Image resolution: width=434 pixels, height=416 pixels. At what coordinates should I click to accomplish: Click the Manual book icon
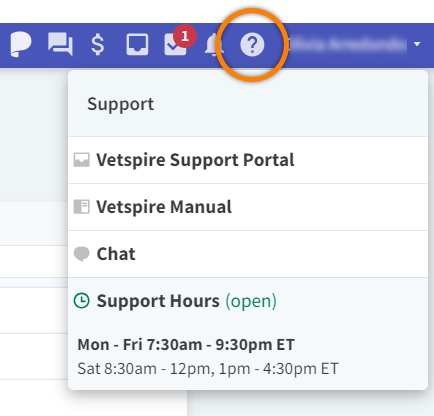[82, 207]
